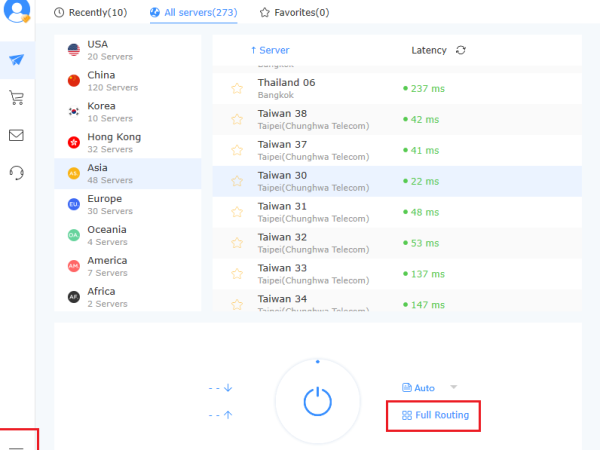Click the Korea flag icon
600x450 pixels.
[x=74, y=111]
